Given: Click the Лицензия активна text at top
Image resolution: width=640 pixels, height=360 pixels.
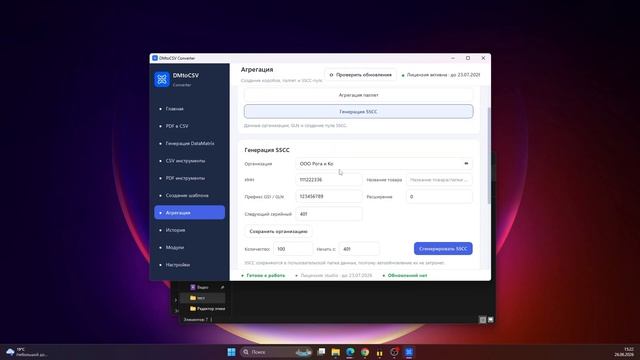Looking at the screenshot, I should [x=443, y=75].
